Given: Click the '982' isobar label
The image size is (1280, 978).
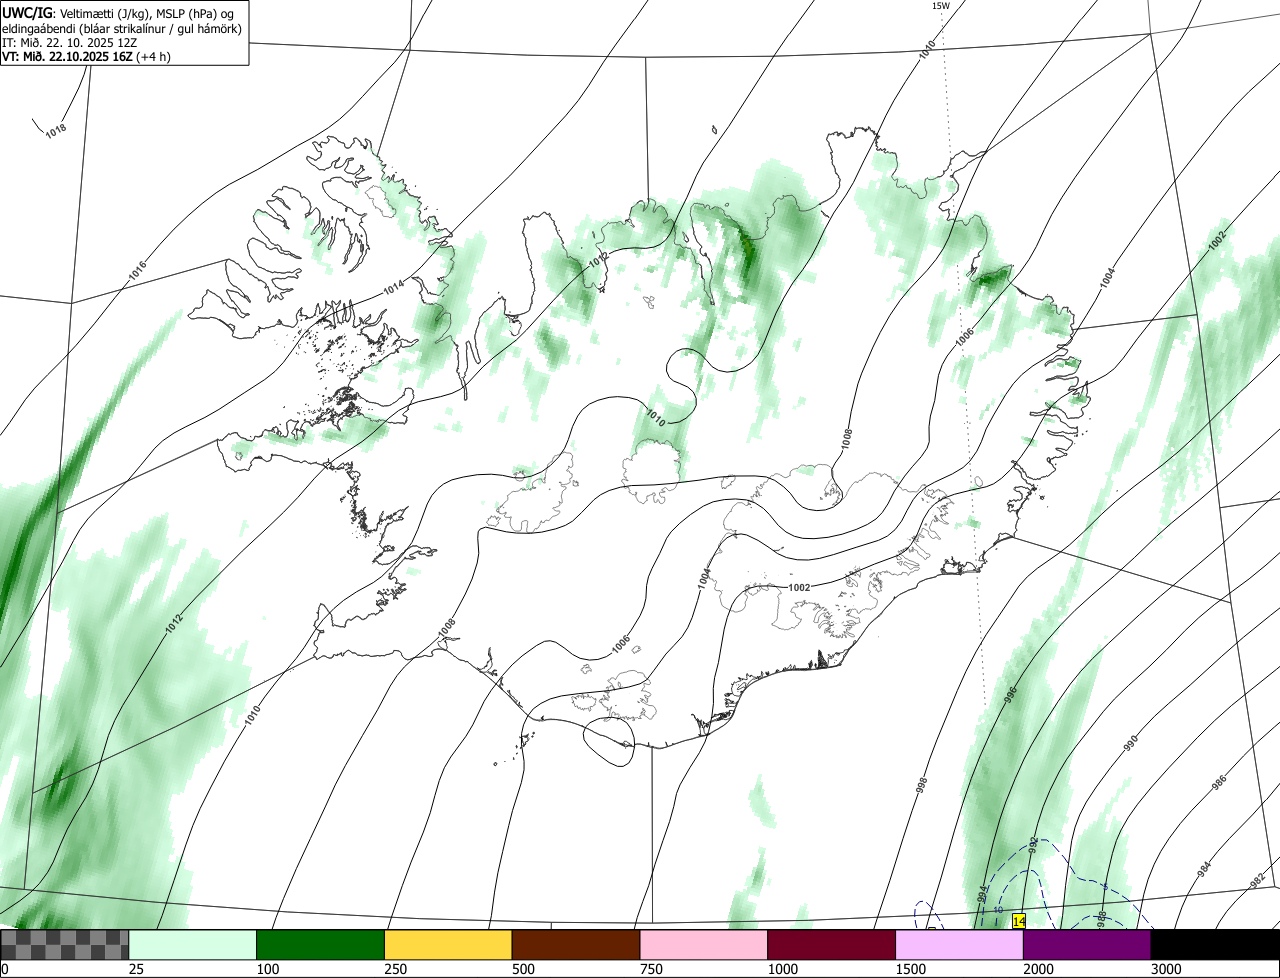Looking at the screenshot, I should [x=1257, y=881].
